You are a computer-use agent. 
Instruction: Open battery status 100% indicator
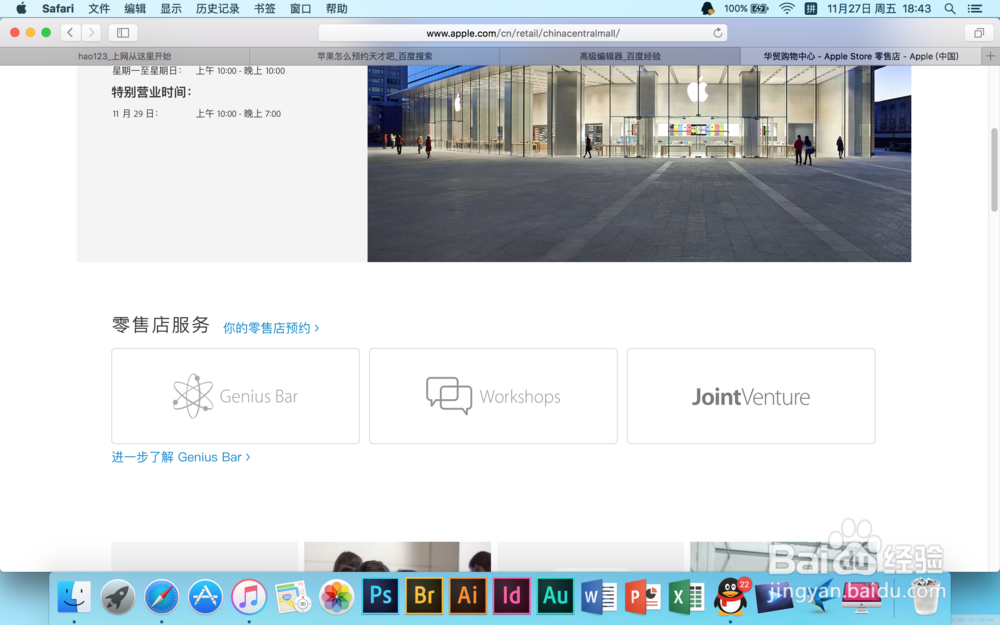click(x=746, y=8)
